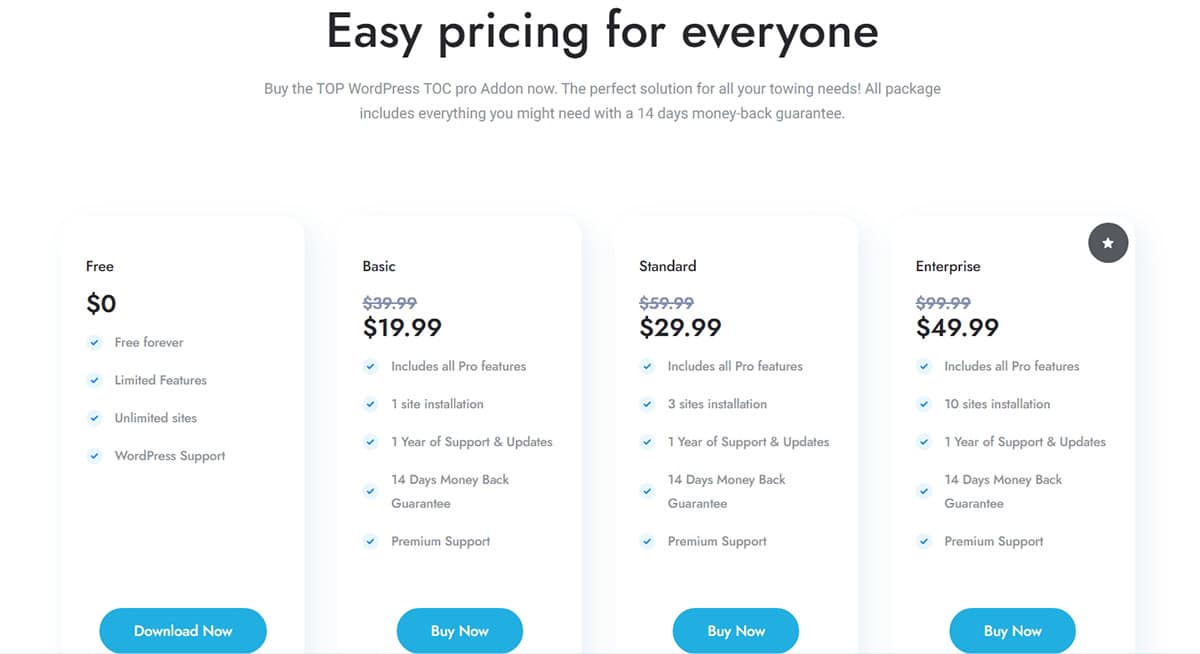Click the Easy pricing for everyone heading
This screenshot has height=654, width=1200.
[602, 31]
